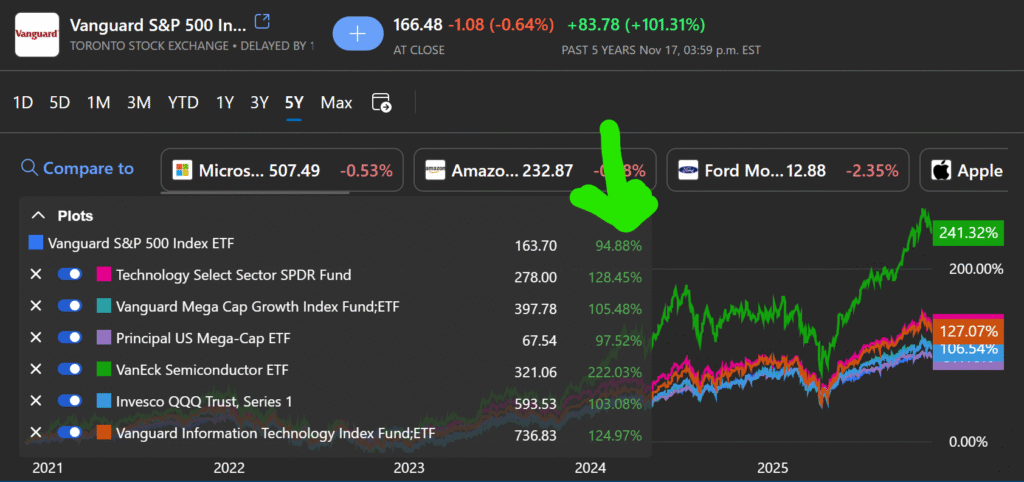The image size is (1024, 482).
Task: Add Amazon comparison chip
Action: click(536, 170)
